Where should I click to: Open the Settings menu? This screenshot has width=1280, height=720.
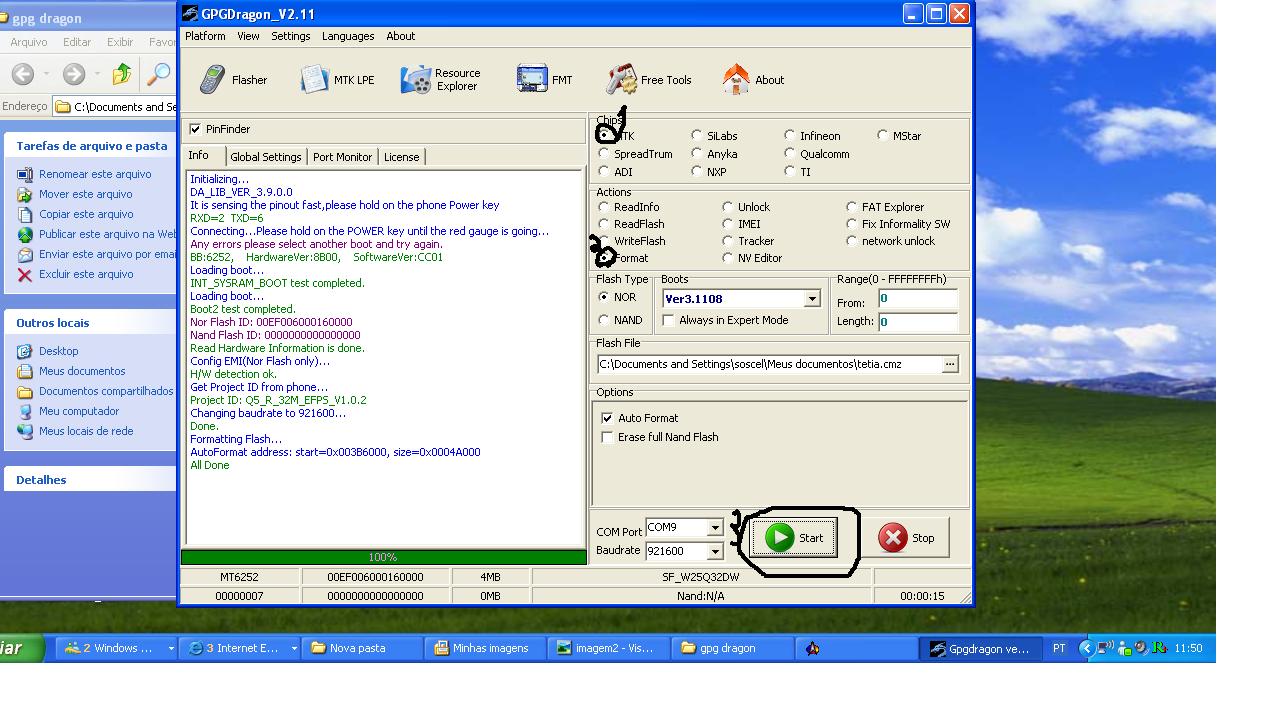click(290, 36)
